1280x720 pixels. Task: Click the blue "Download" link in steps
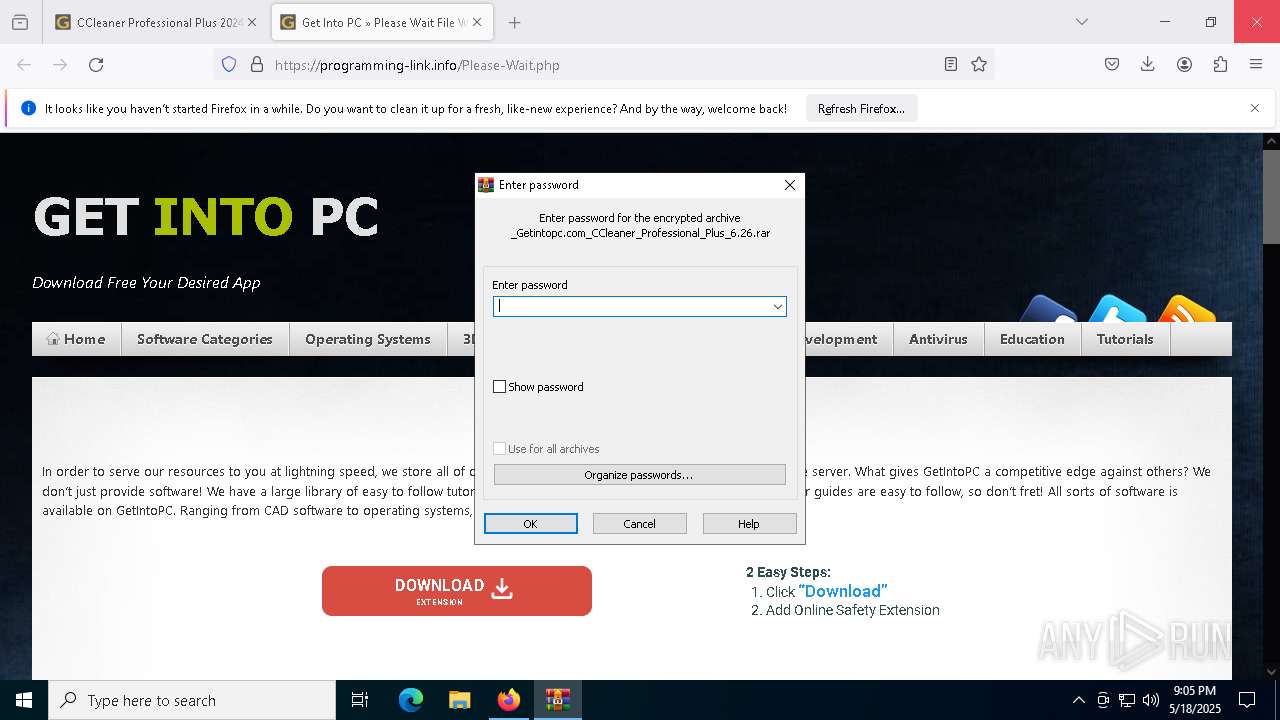[842, 591]
